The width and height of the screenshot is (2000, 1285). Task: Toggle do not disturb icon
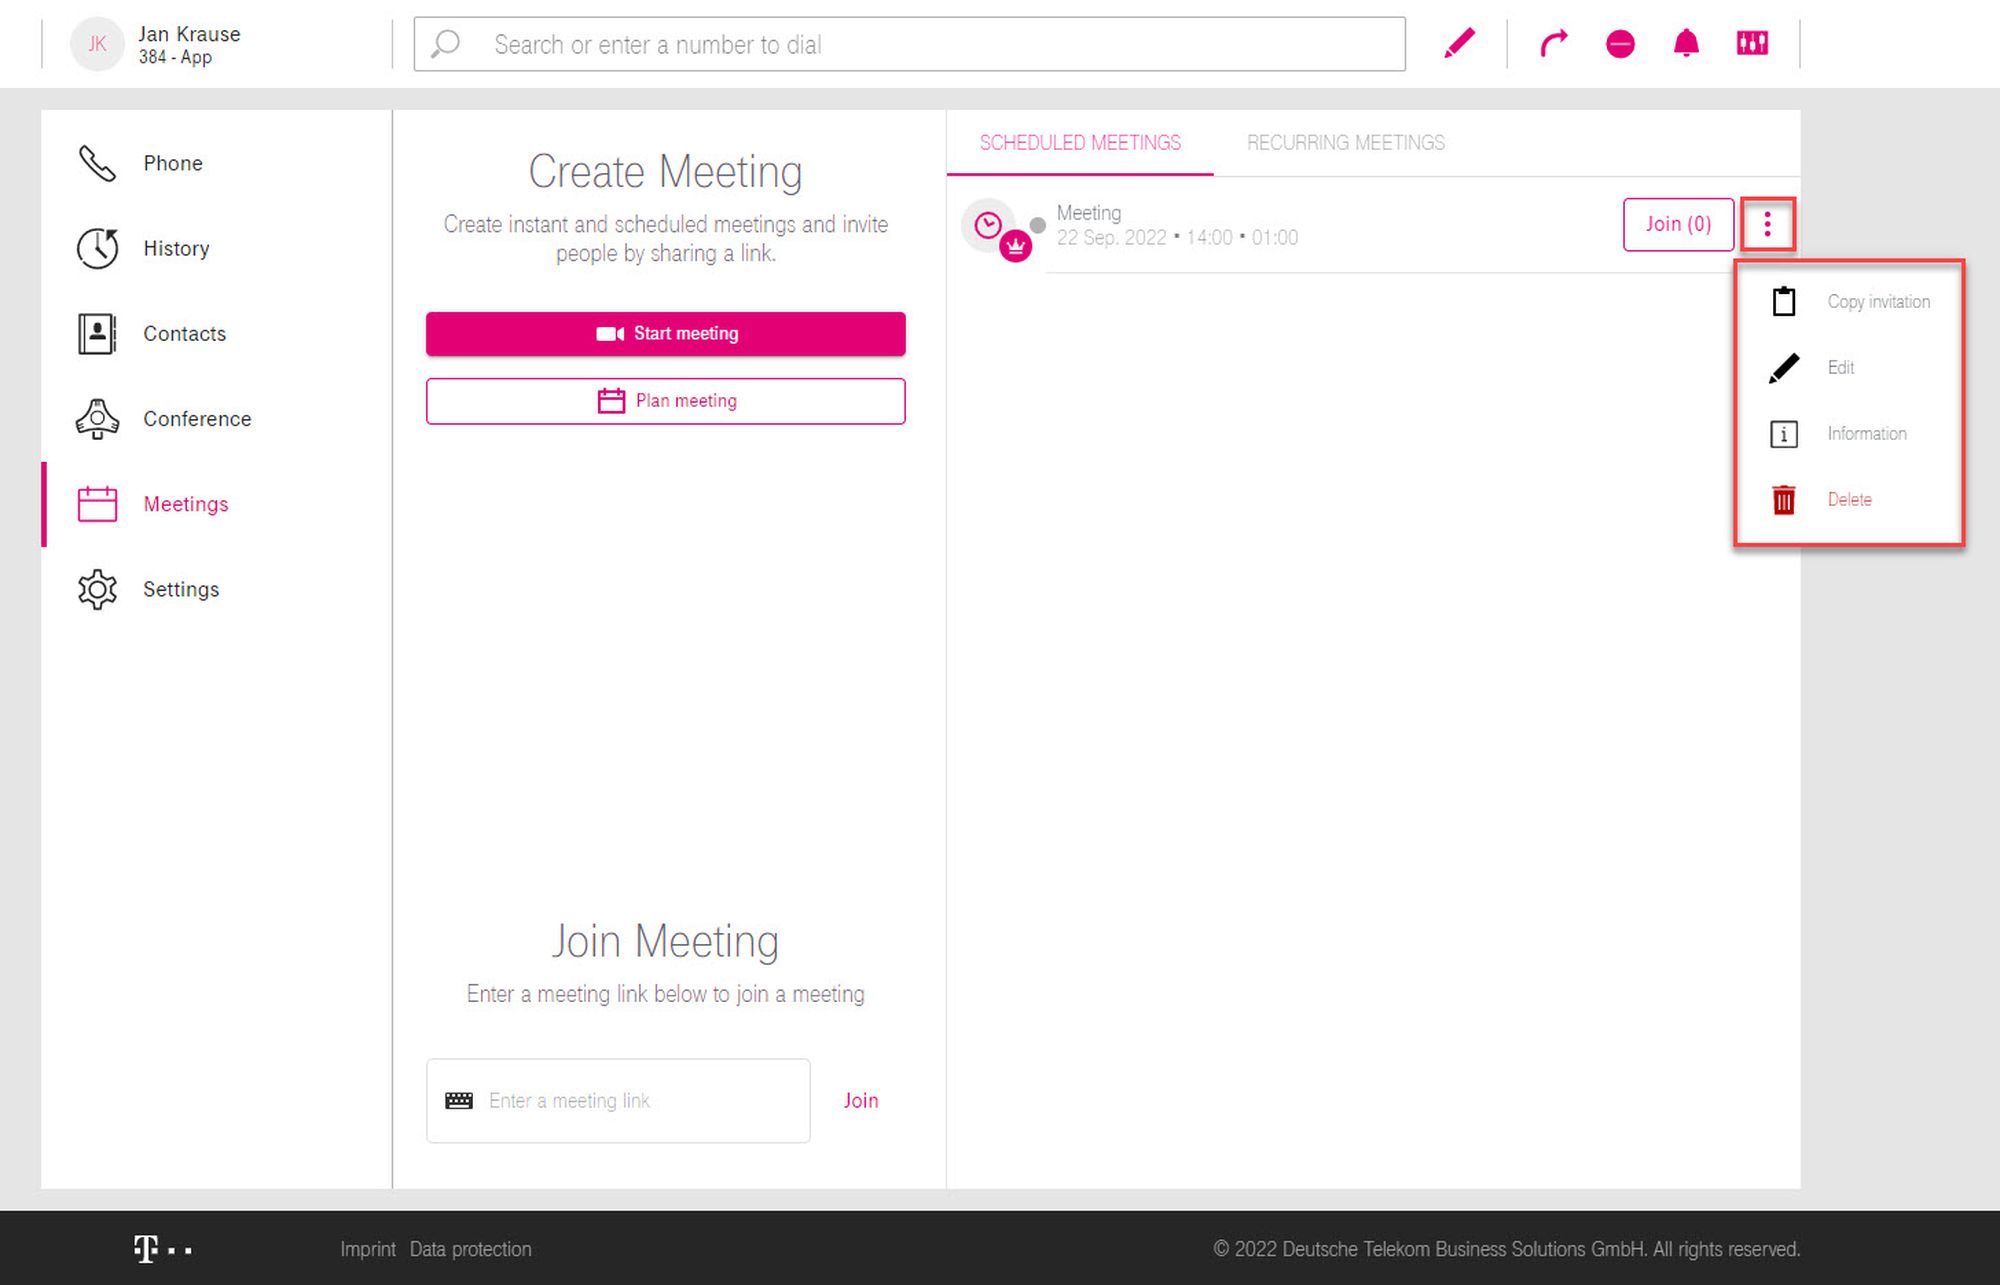click(1620, 44)
